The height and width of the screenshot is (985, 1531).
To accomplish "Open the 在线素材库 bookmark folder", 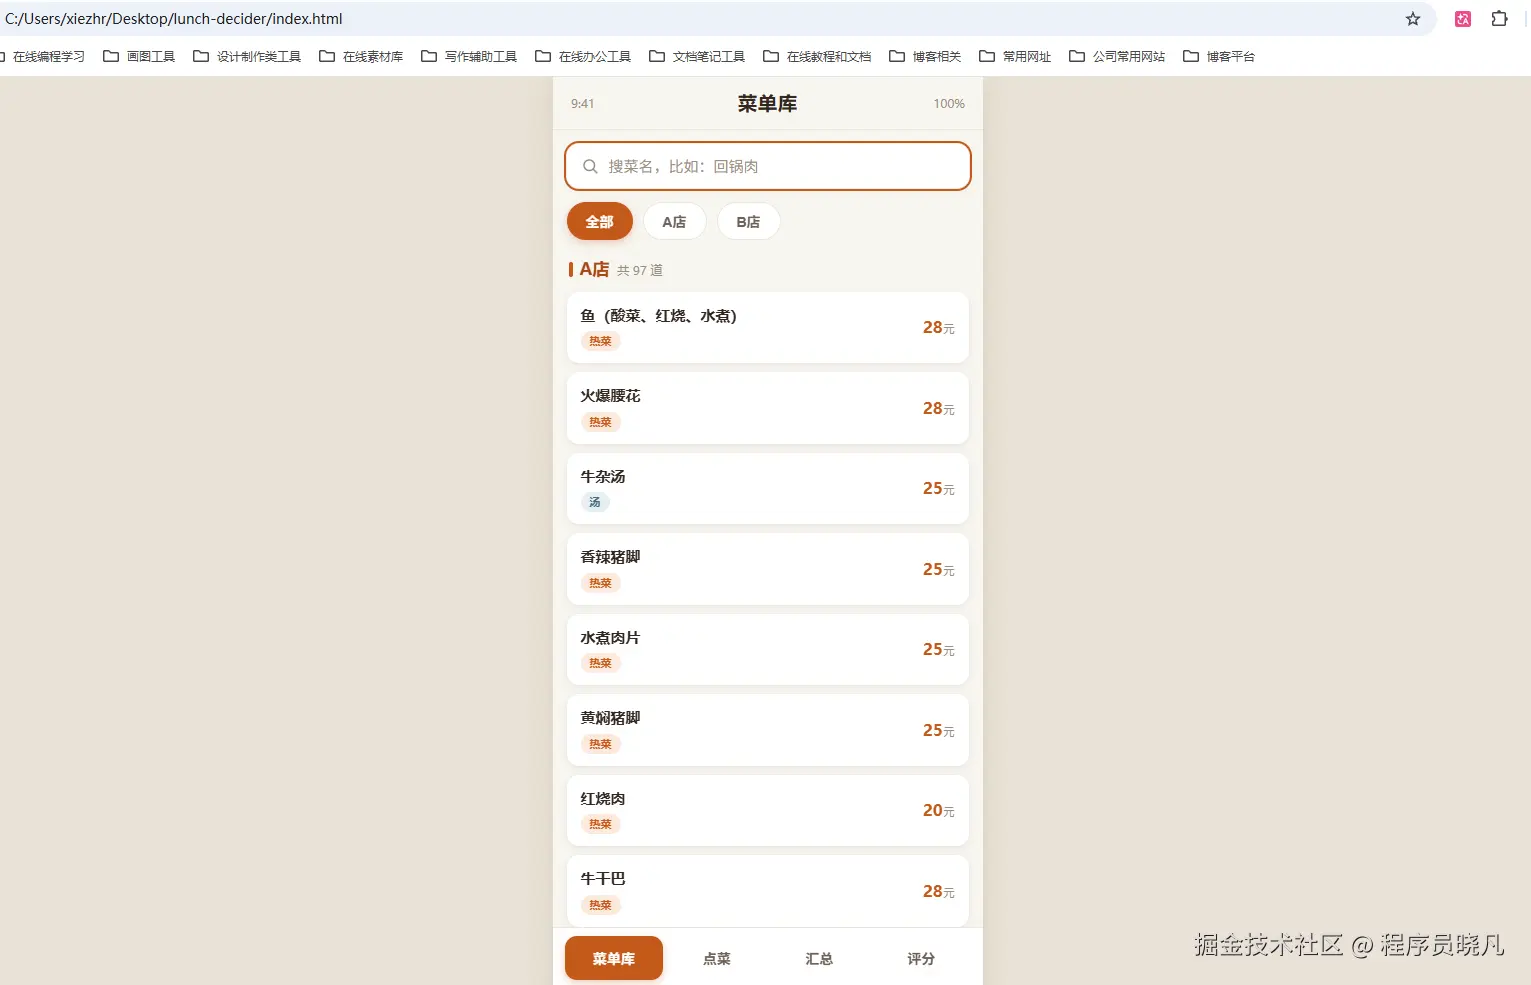I will click(x=361, y=56).
